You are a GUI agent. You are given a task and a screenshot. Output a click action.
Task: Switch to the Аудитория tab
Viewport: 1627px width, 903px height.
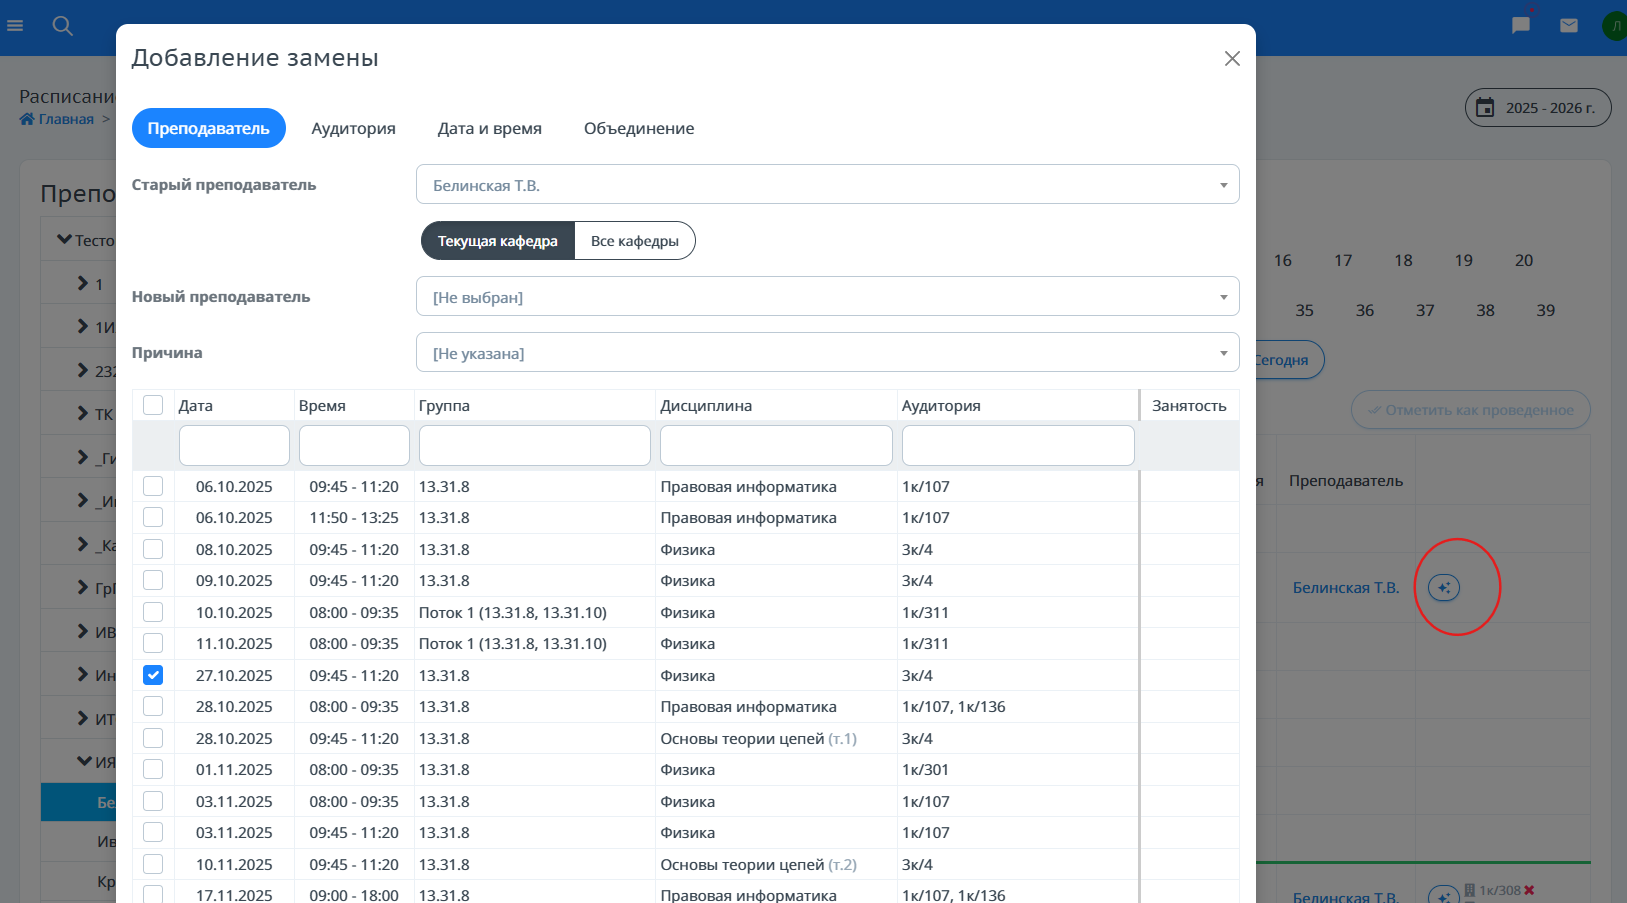point(353,128)
